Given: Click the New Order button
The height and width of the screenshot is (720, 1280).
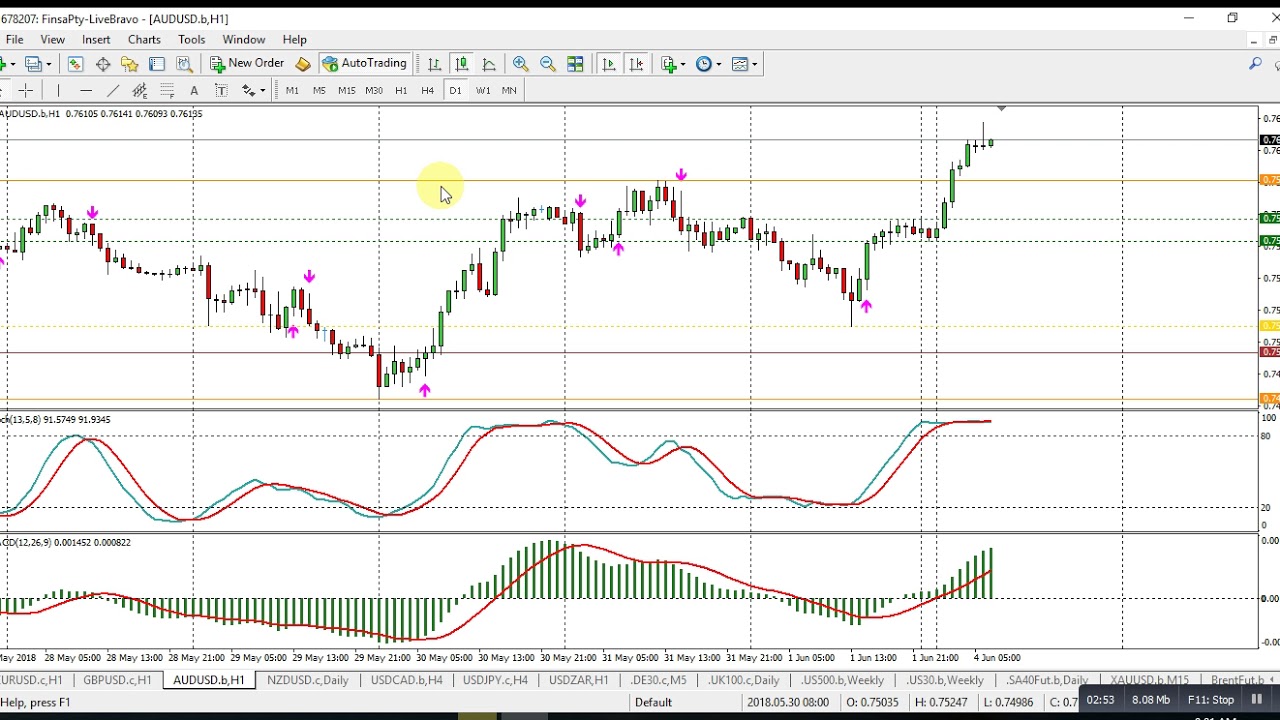Looking at the screenshot, I should point(247,64).
